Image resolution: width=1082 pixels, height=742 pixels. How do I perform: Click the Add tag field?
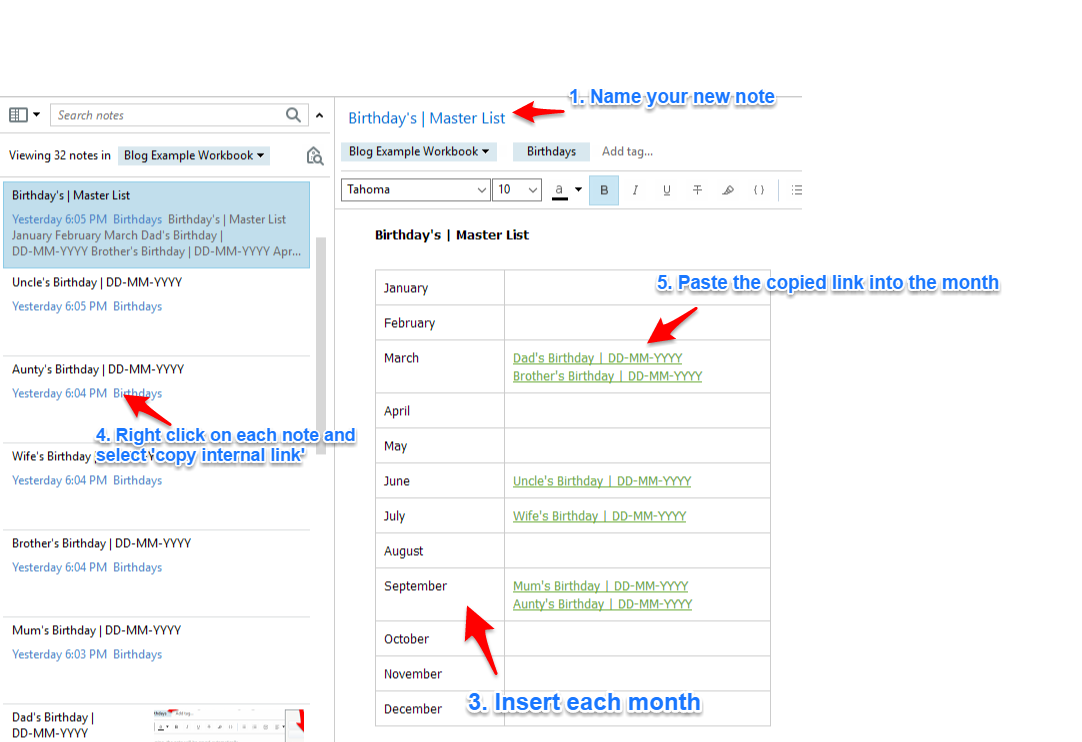click(627, 151)
